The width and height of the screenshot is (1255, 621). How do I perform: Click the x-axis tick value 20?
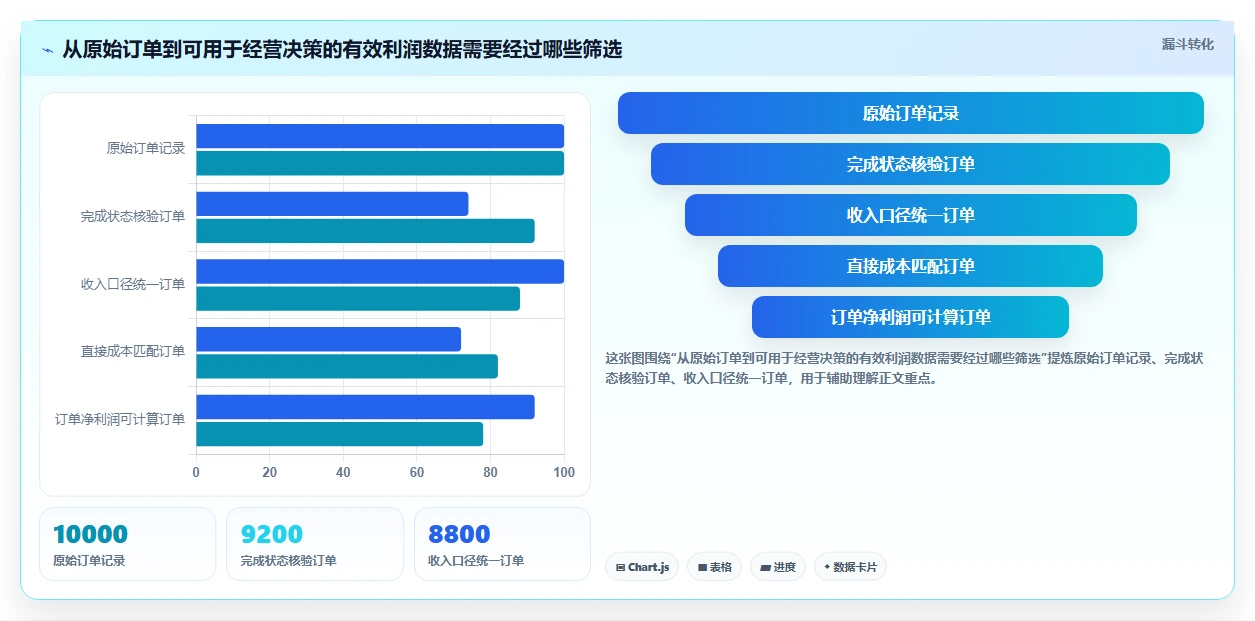point(270,472)
